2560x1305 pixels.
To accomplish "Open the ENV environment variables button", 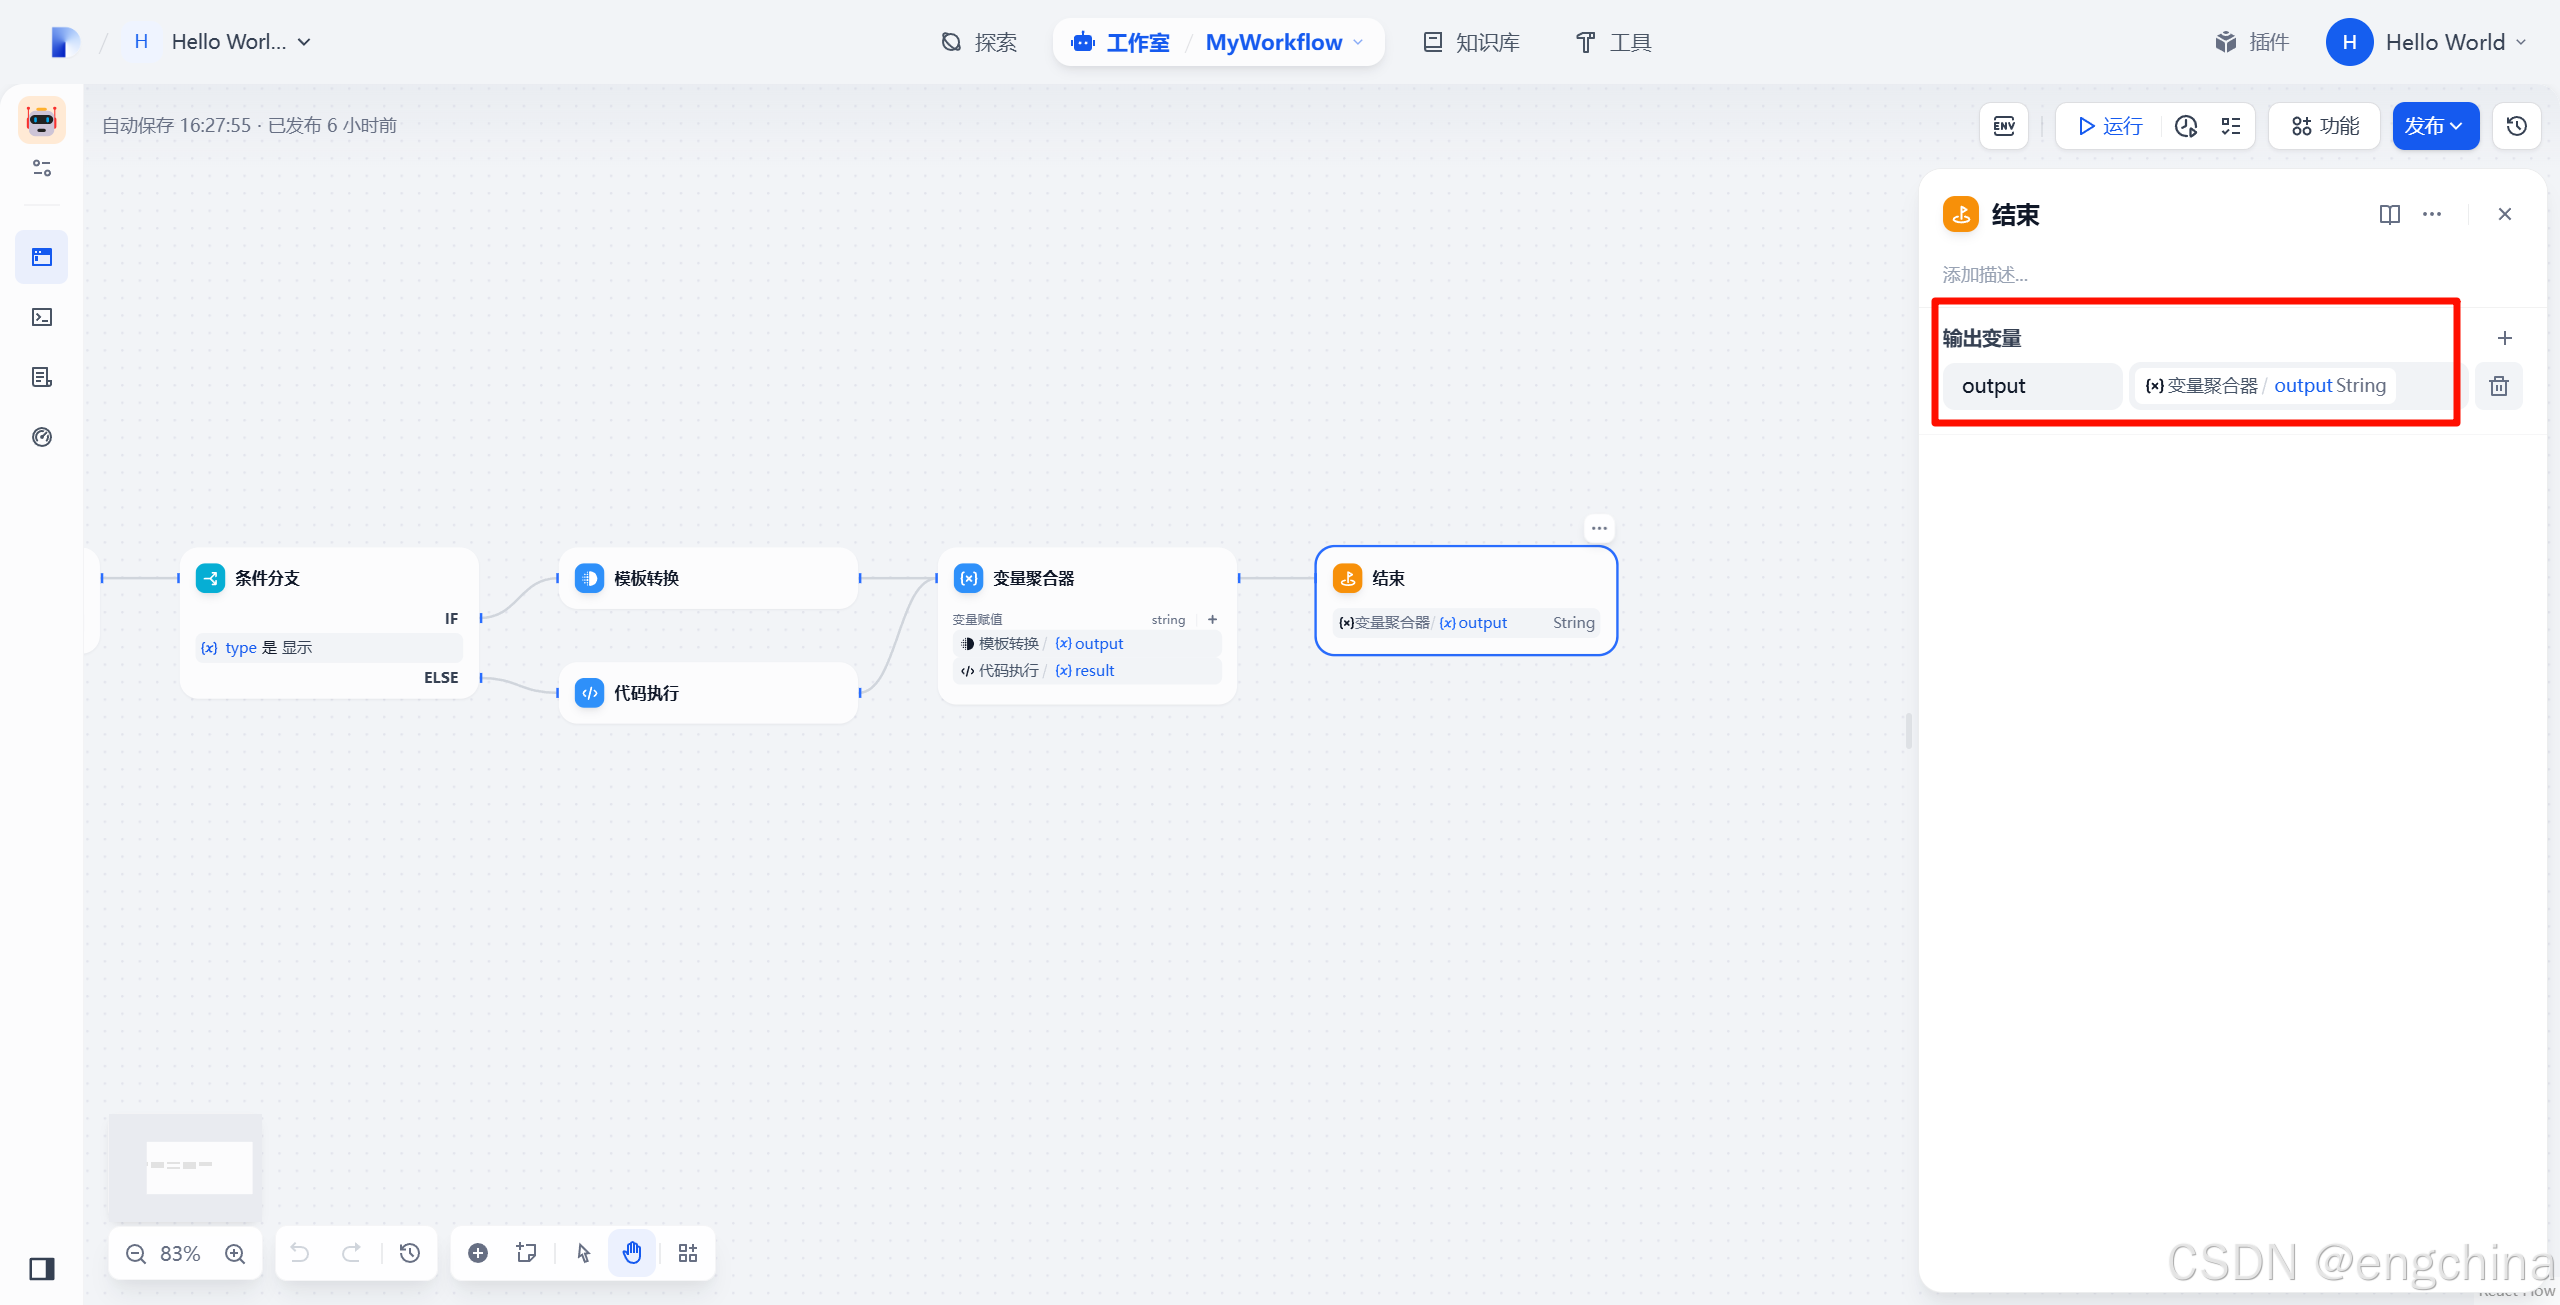I will click(x=2004, y=126).
